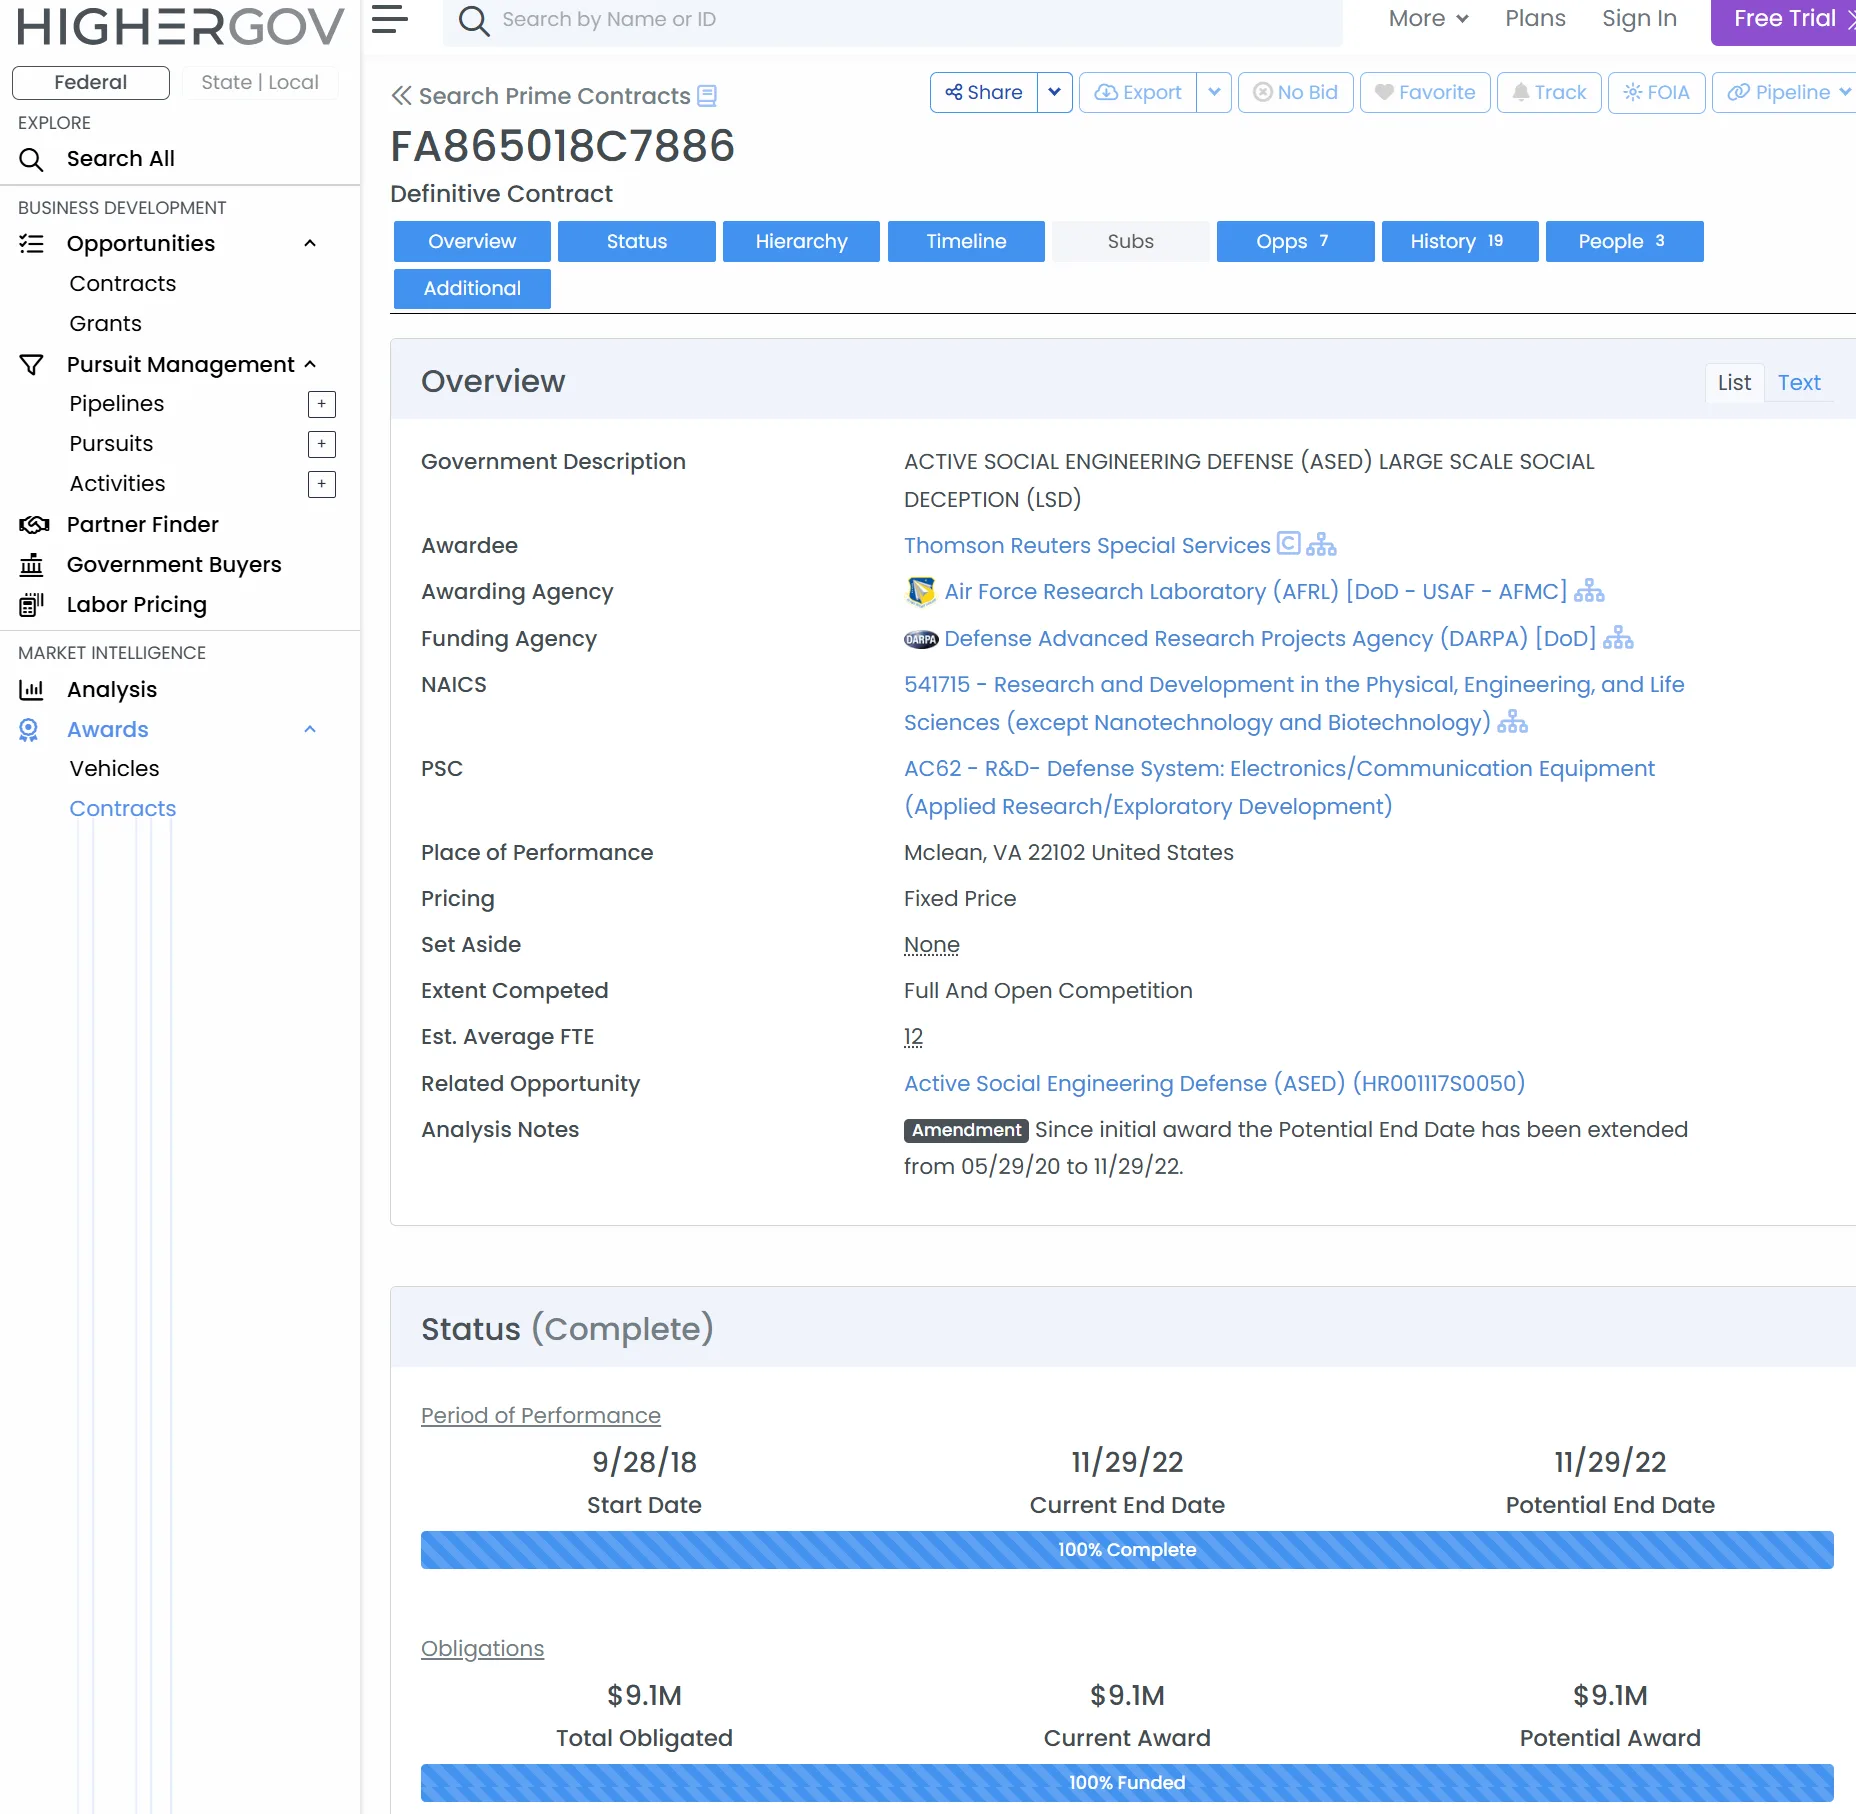Click the hamburger menu icon
Image resolution: width=1856 pixels, height=1814 pixels.
click(390, 19)
